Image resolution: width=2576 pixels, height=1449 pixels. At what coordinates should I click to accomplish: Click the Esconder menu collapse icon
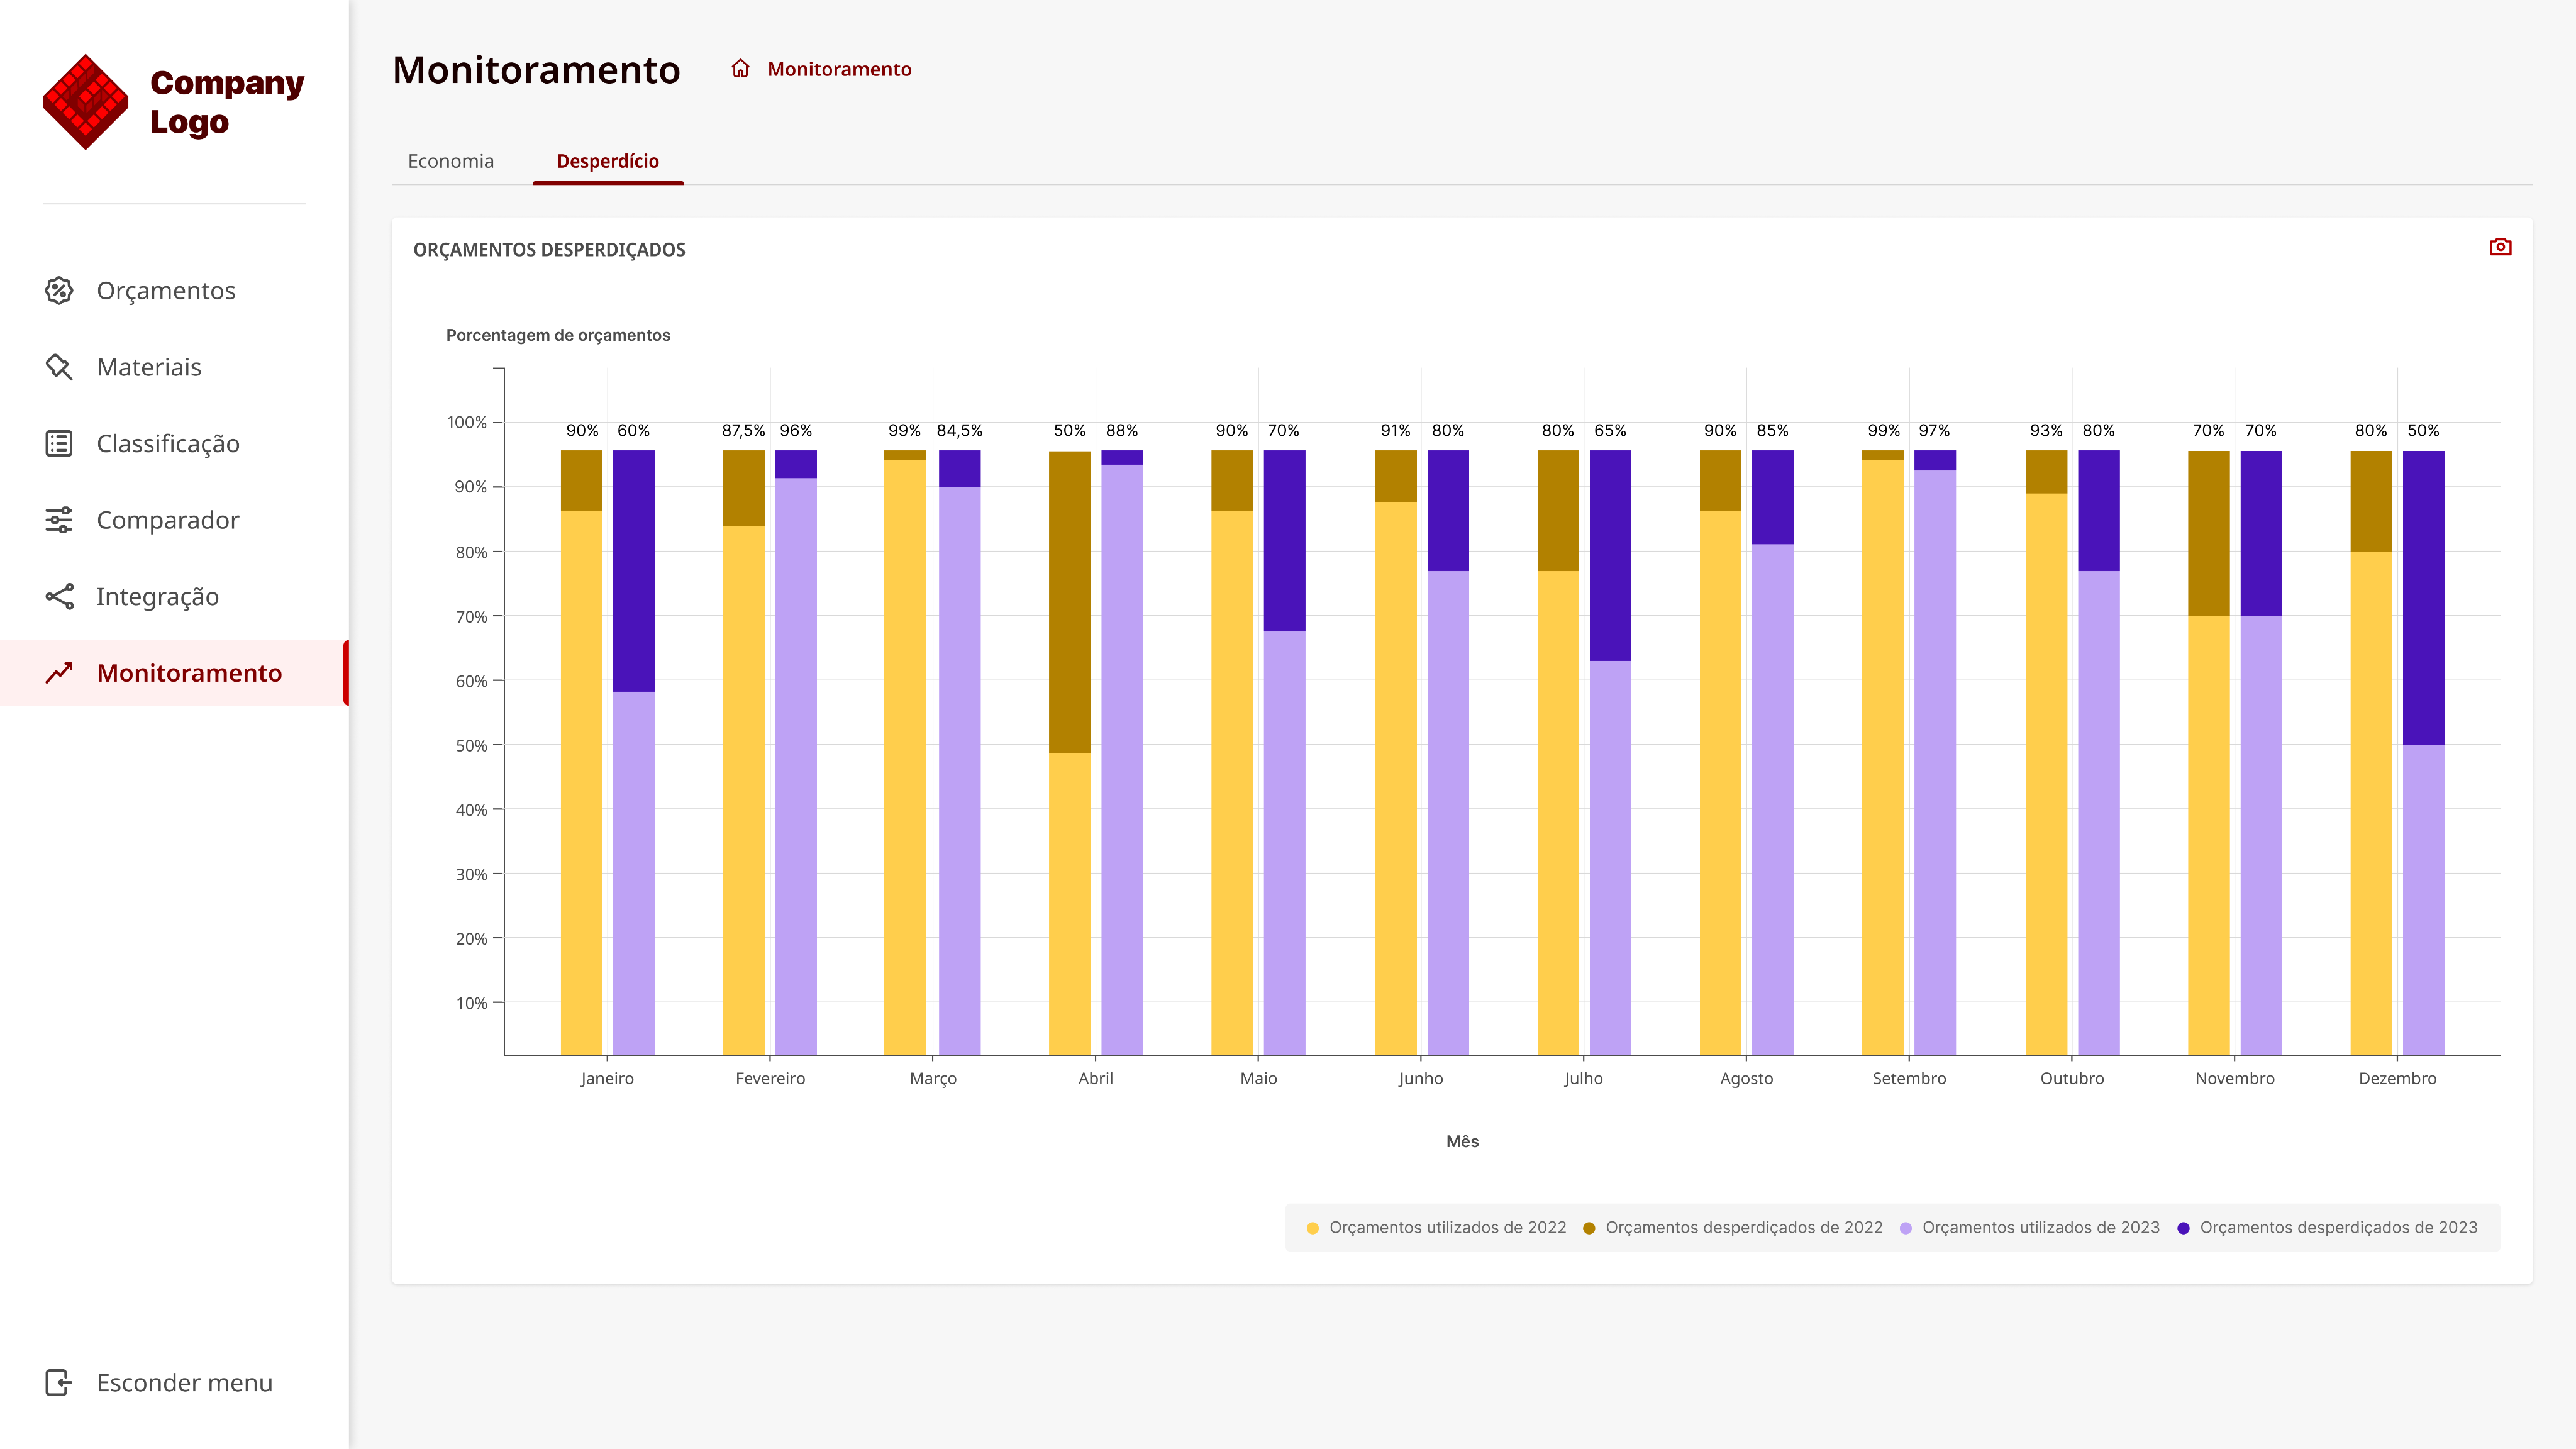pos(59,1382)
